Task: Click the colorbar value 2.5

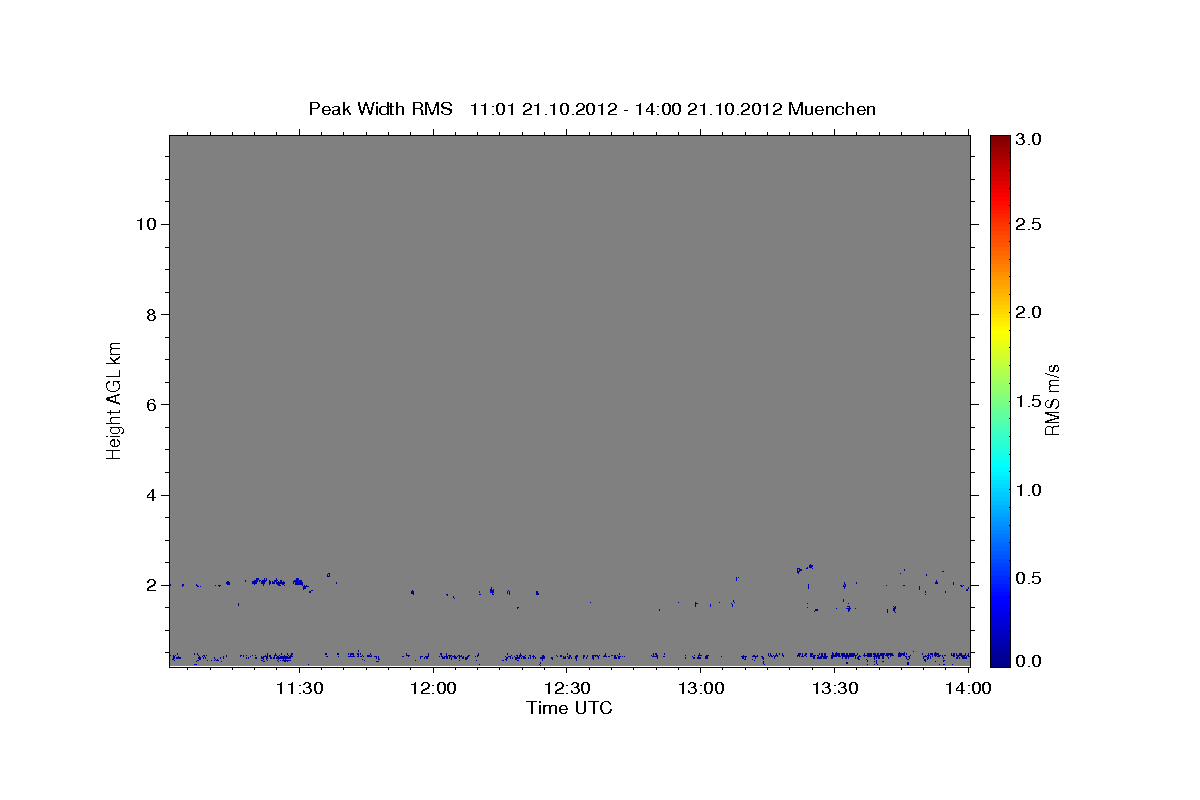Action: coord(1029,224)
